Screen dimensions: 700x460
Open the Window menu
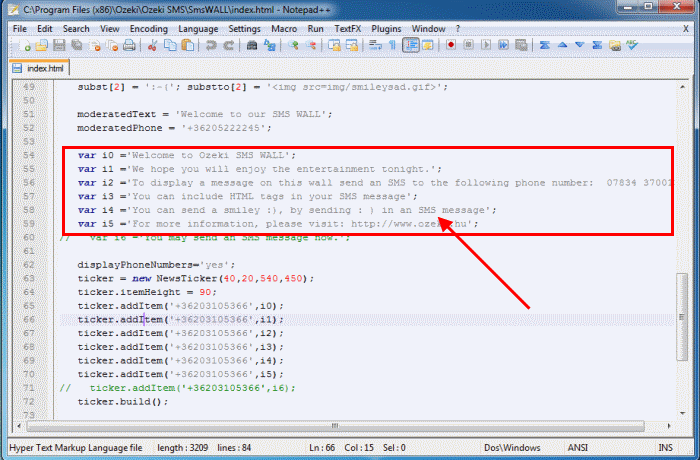point(429,29)
